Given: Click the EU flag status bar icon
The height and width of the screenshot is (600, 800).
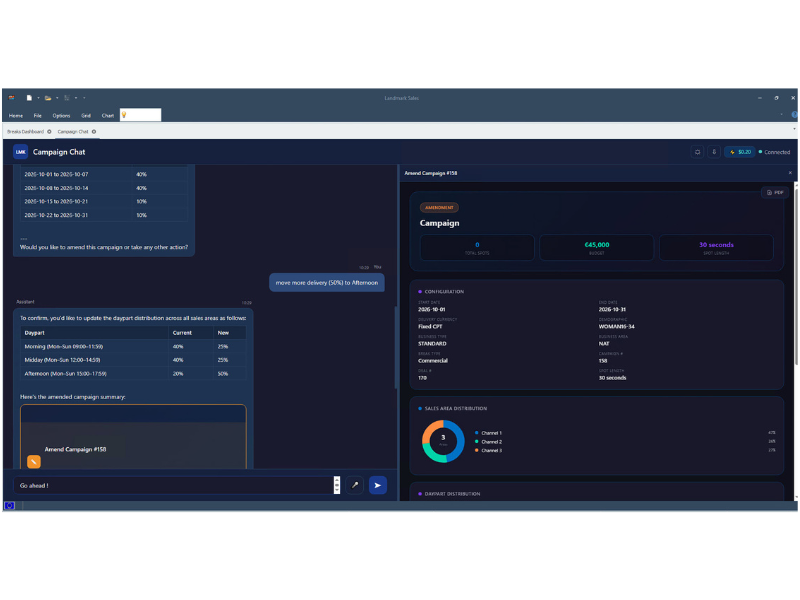Looking at the screenshot, I should coord(9,506).
